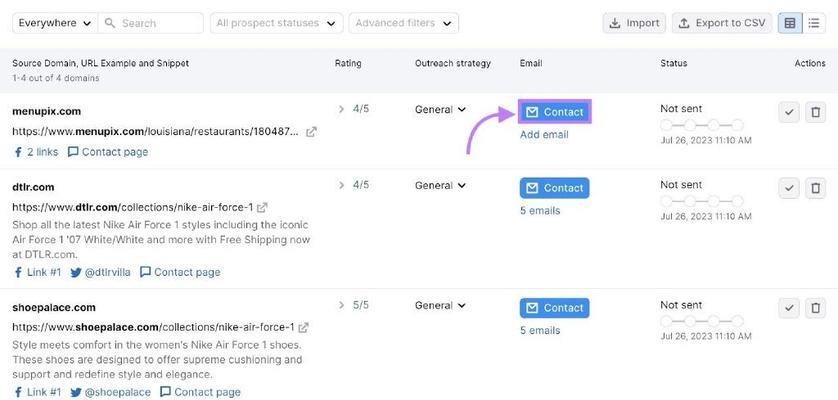
Task: Open 5 emails link for dtlr.com
Action: [540, 211]
